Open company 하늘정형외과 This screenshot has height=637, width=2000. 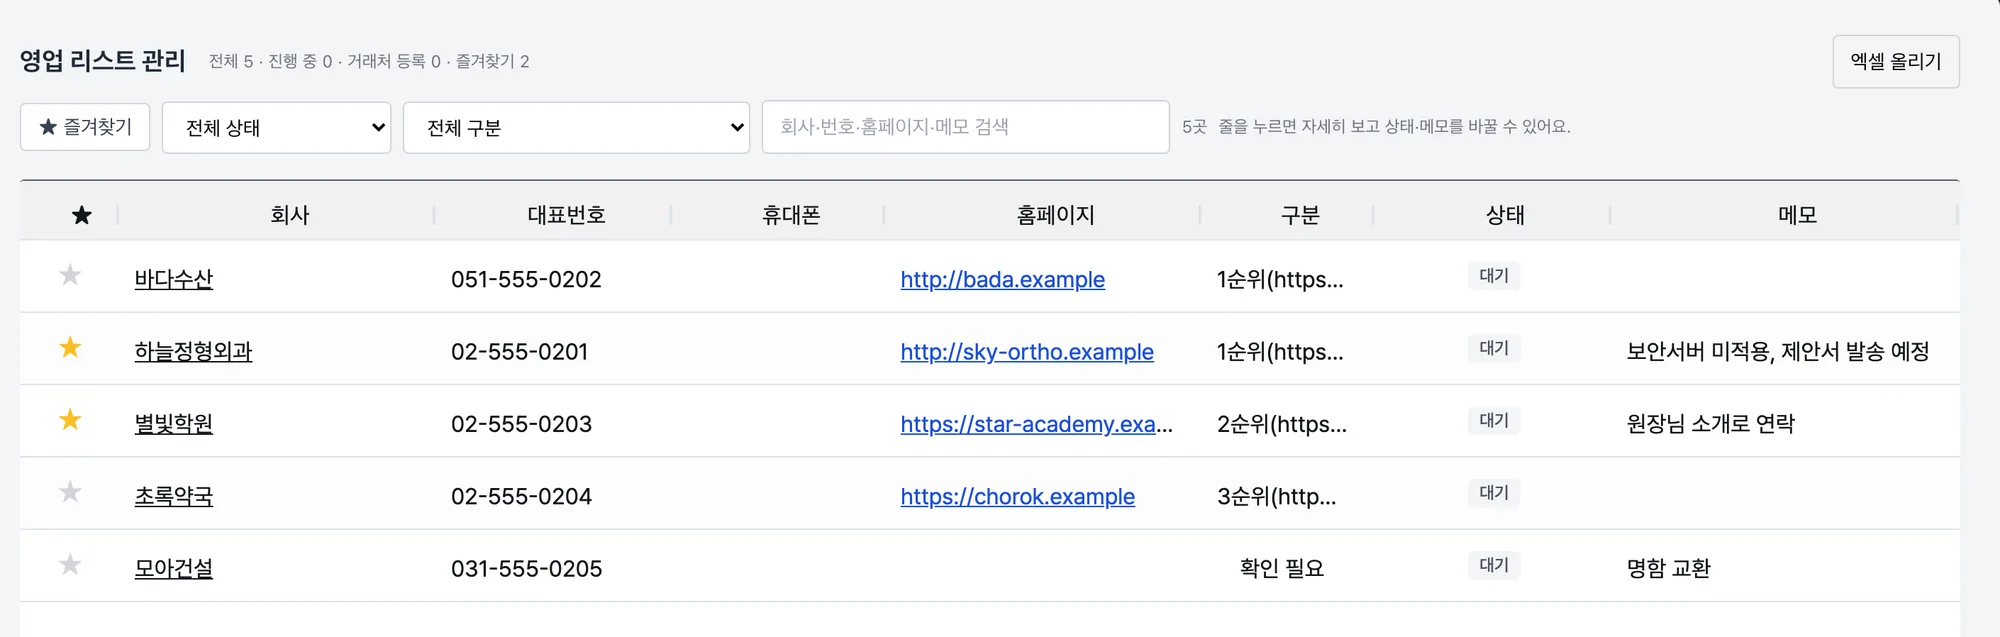(193, 351)
